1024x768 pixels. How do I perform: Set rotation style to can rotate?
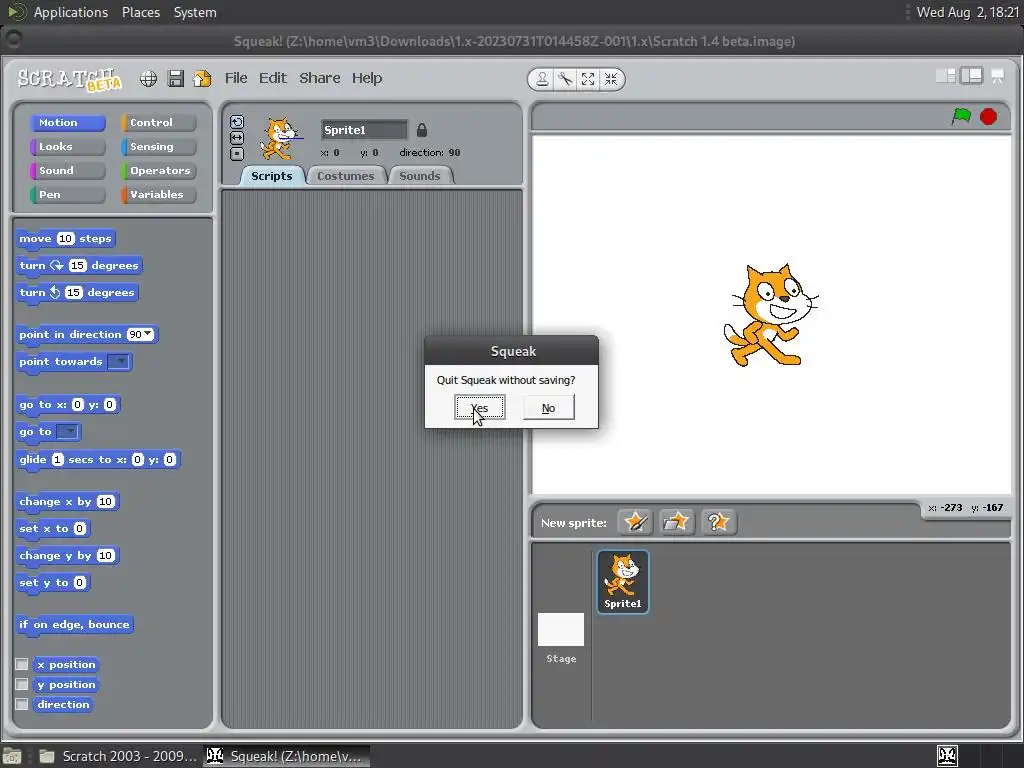237,122
